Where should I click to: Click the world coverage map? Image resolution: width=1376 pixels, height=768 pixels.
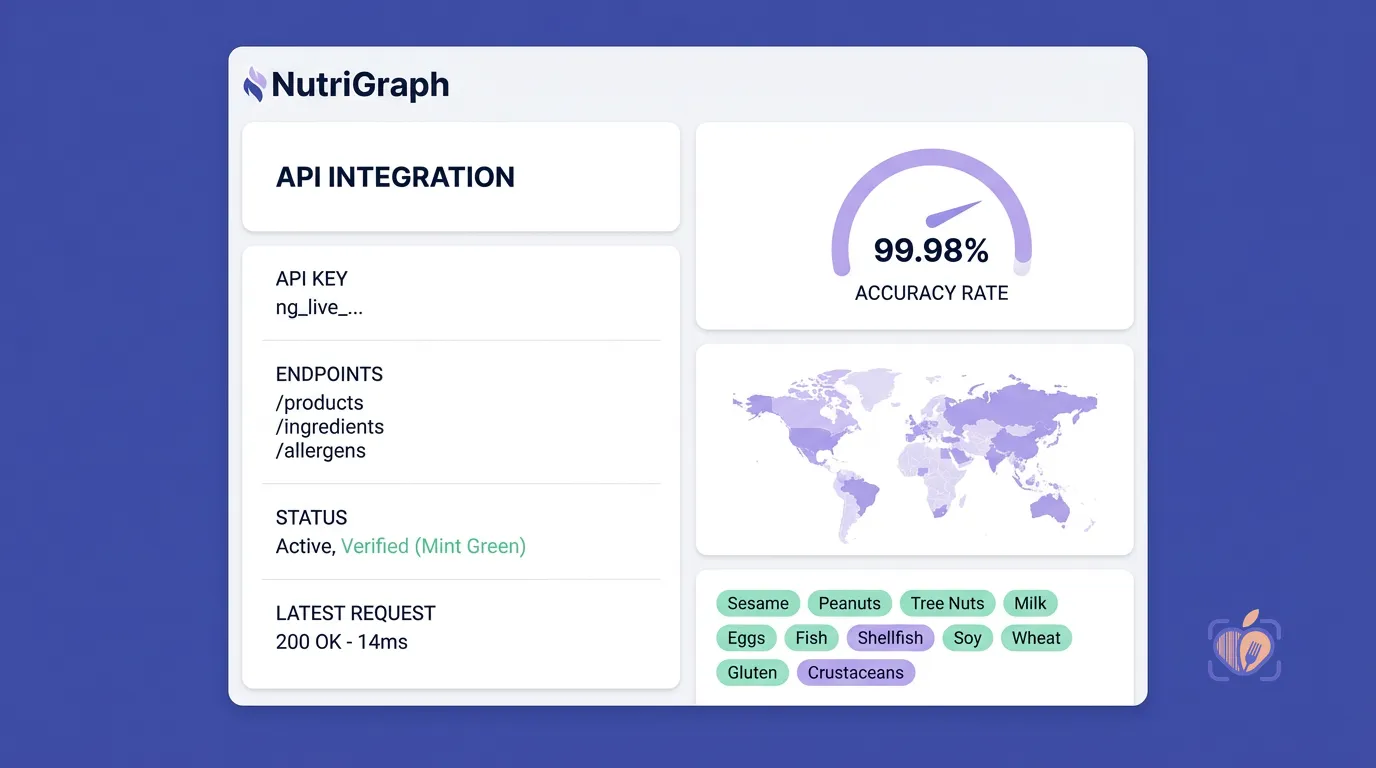[x=914, y=450]
